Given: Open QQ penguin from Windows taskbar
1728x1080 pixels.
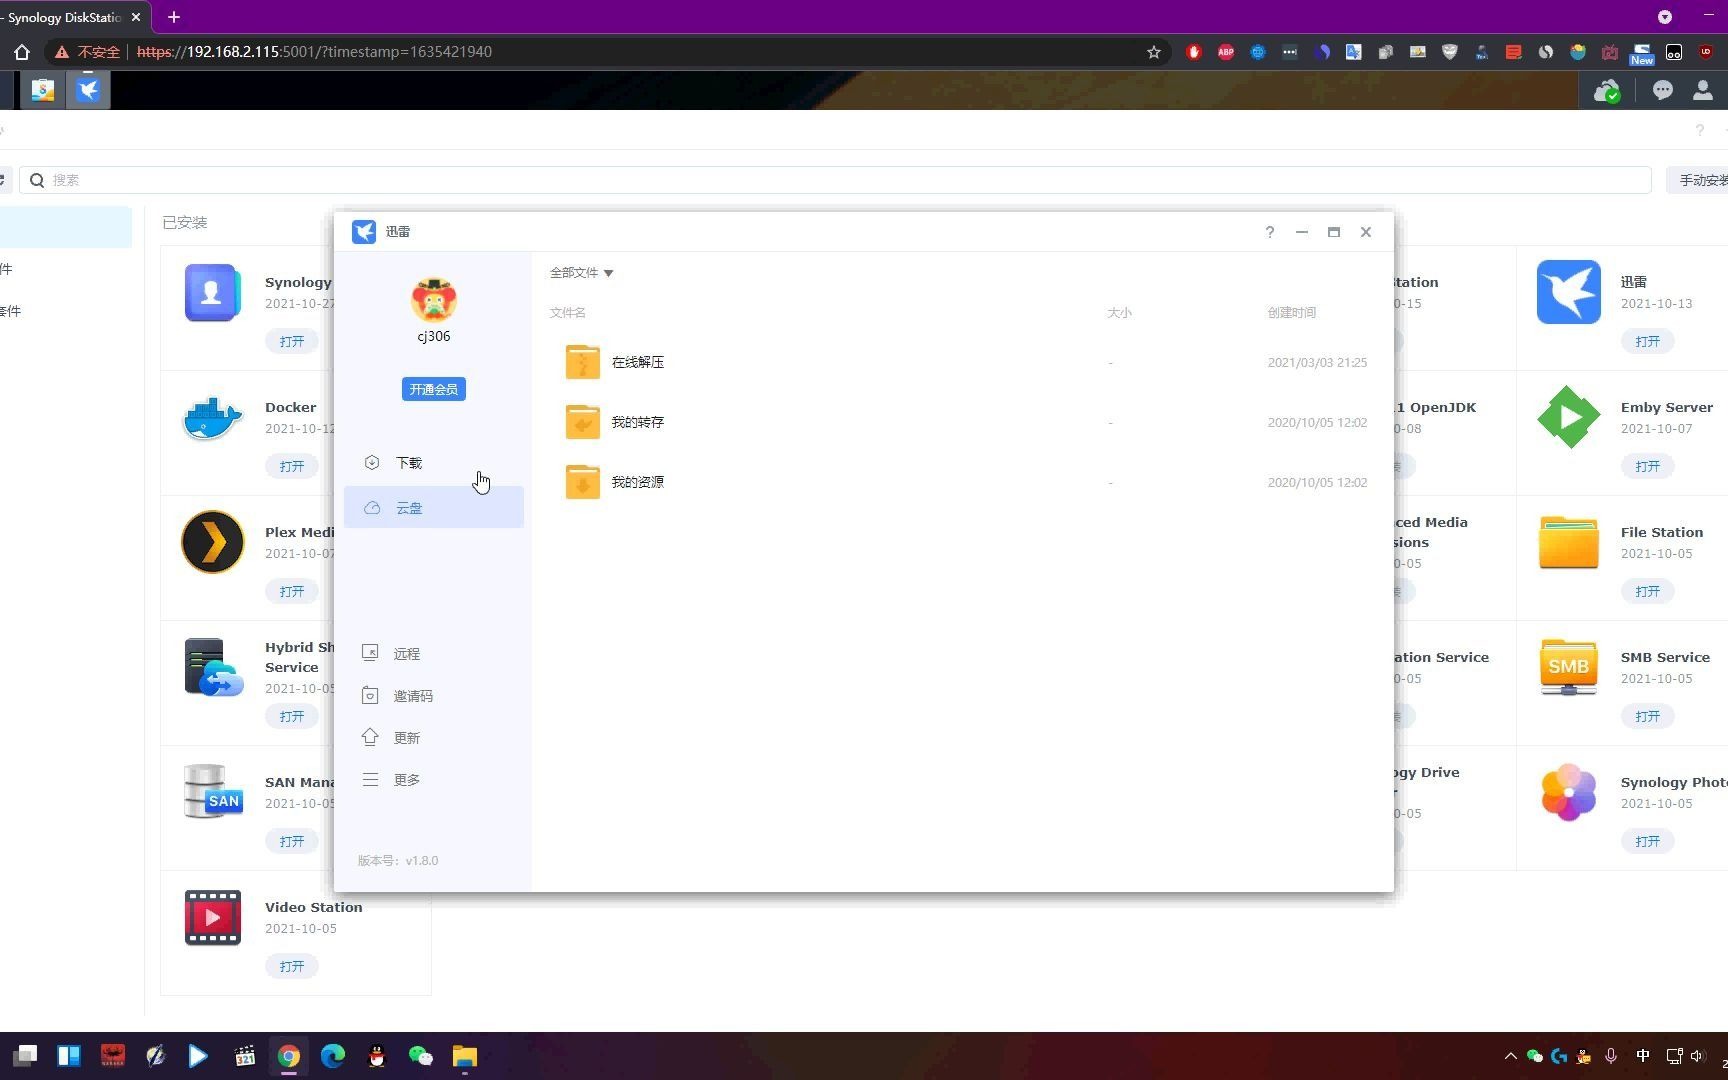Looking at the screenshot, I should point(377,1056).
